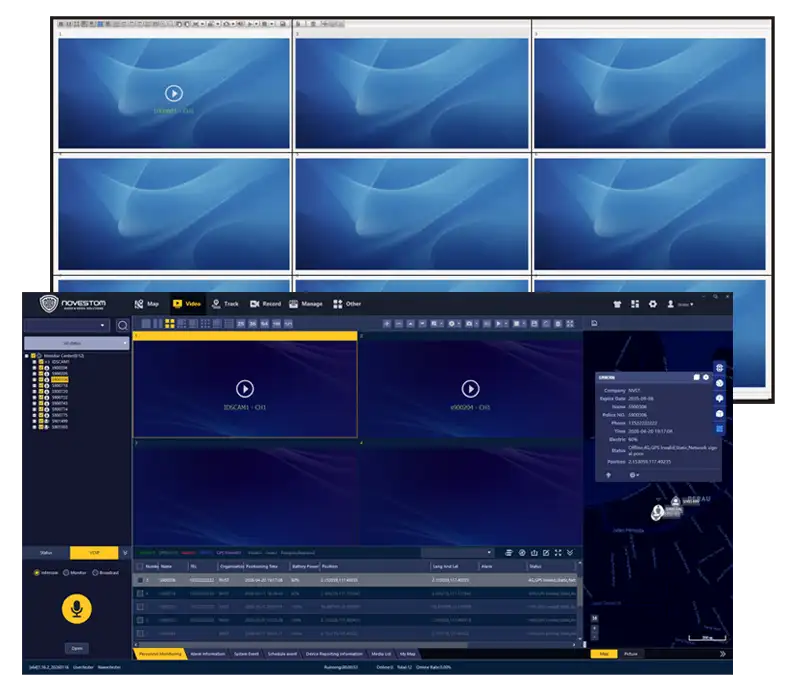Play IDSCAM1 - CH1 video

(245, 389)
